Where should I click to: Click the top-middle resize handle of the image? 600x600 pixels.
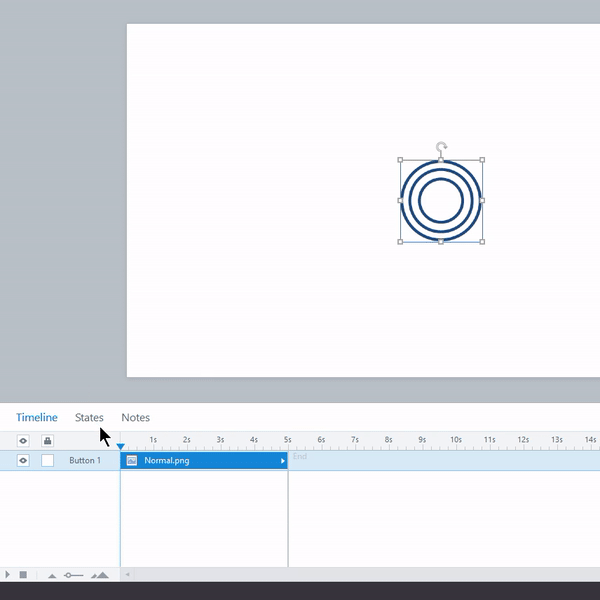tap(441, 160)
